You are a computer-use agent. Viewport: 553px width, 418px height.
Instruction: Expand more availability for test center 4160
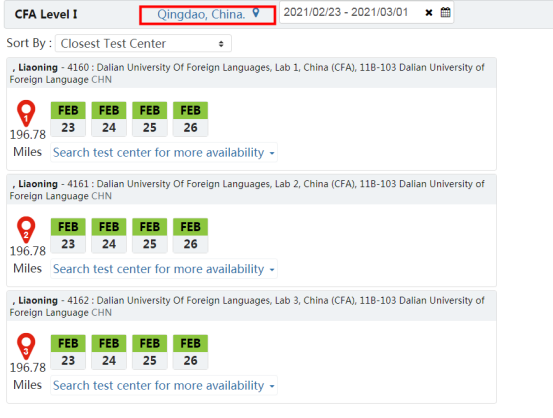[x=164, y=152]
